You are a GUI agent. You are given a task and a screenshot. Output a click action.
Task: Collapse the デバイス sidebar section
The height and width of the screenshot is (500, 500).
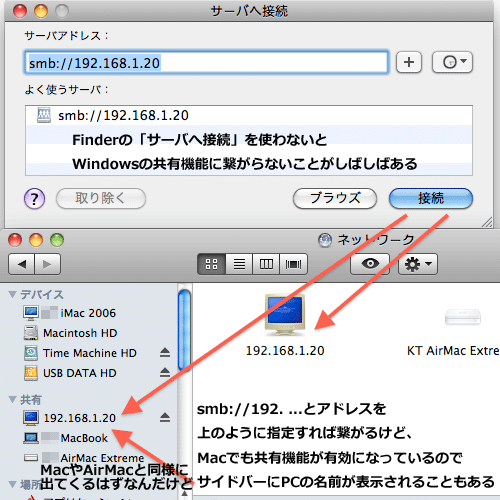point(13,294)
